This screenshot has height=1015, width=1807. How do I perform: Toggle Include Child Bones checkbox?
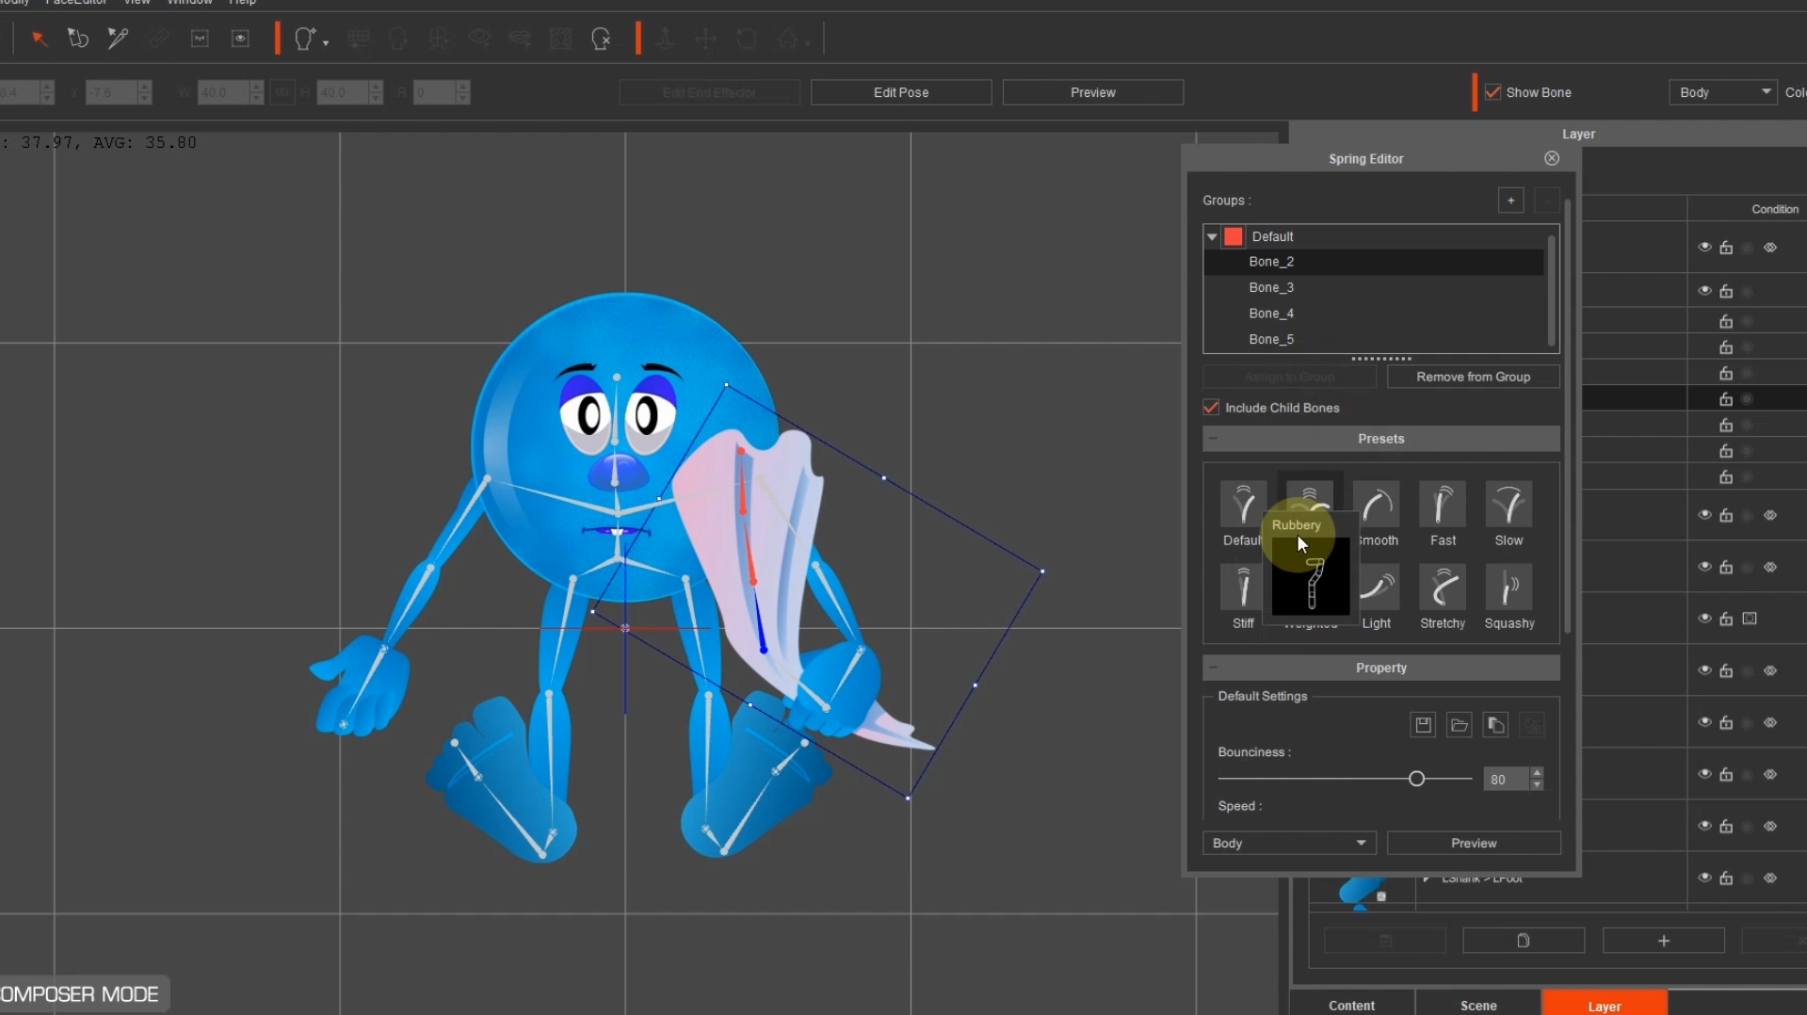(1211, 408)
